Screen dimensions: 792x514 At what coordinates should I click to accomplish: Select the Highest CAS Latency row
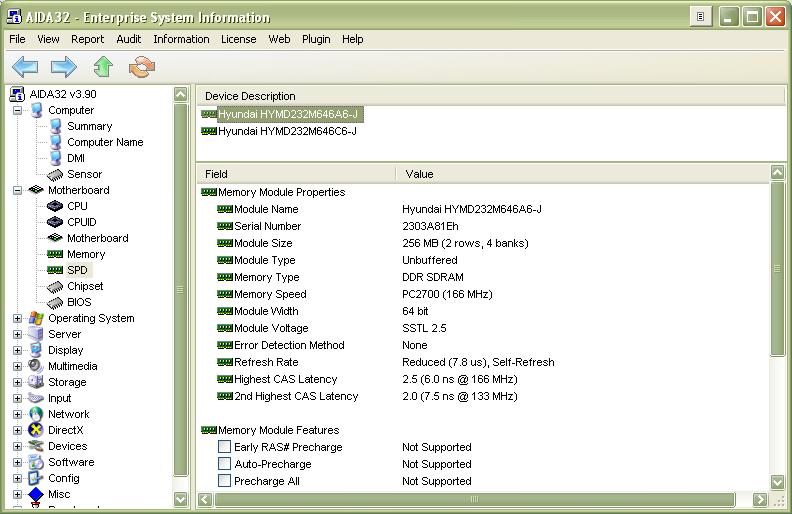click(x=482, y=379)
